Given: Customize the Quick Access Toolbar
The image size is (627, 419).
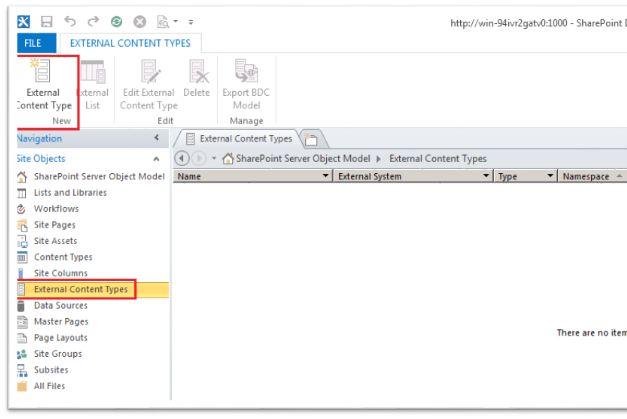Looking at the screenshot, I should coord(191,22).
